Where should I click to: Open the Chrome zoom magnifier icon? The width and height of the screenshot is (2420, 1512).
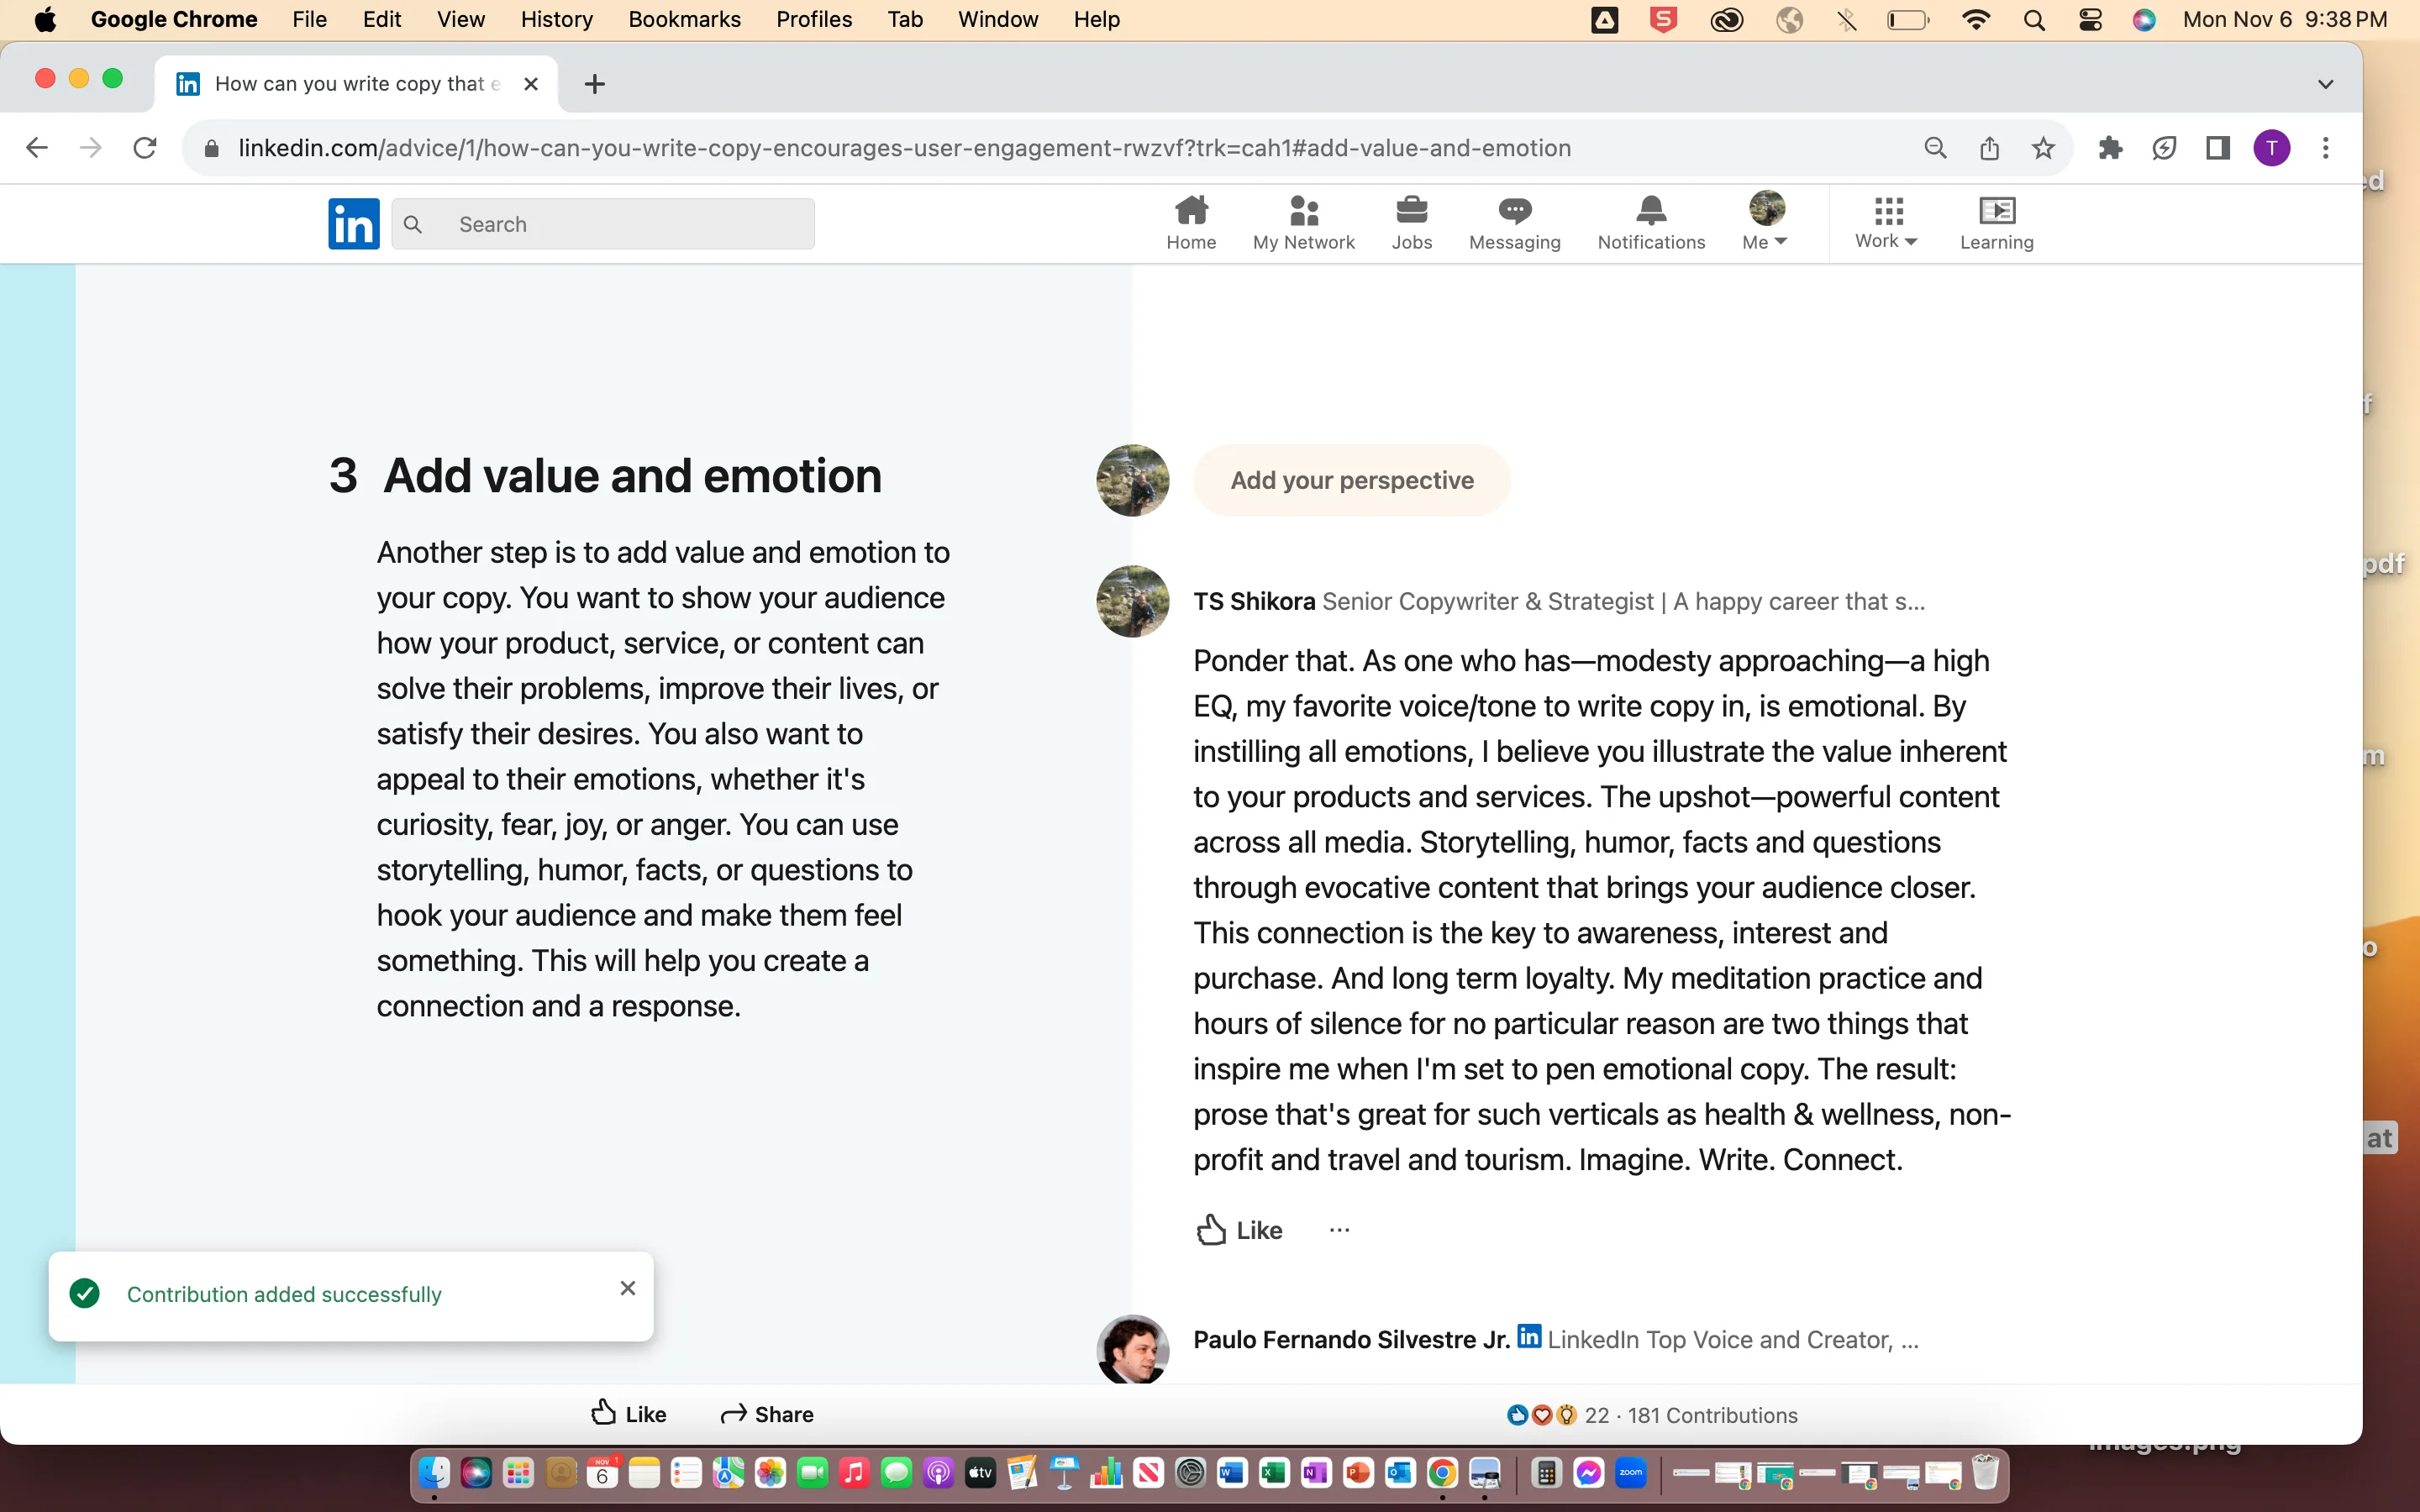[1935, 148]
